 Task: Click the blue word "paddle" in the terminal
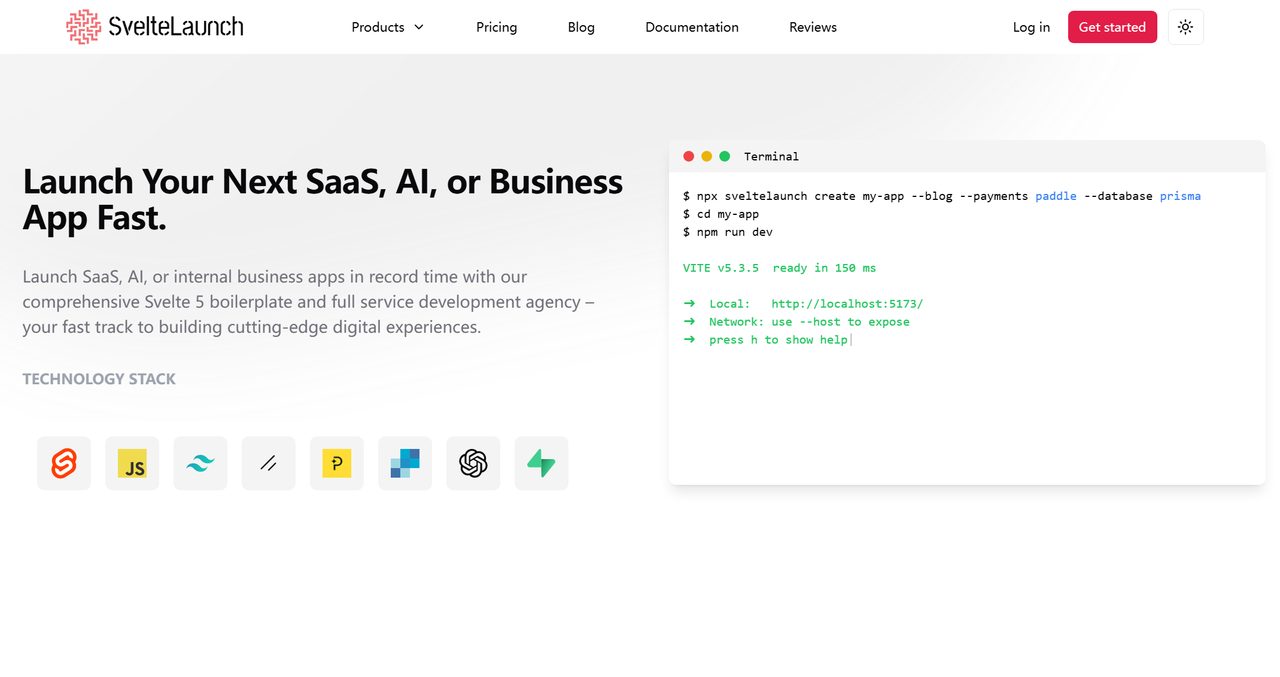coord(1056,196)
